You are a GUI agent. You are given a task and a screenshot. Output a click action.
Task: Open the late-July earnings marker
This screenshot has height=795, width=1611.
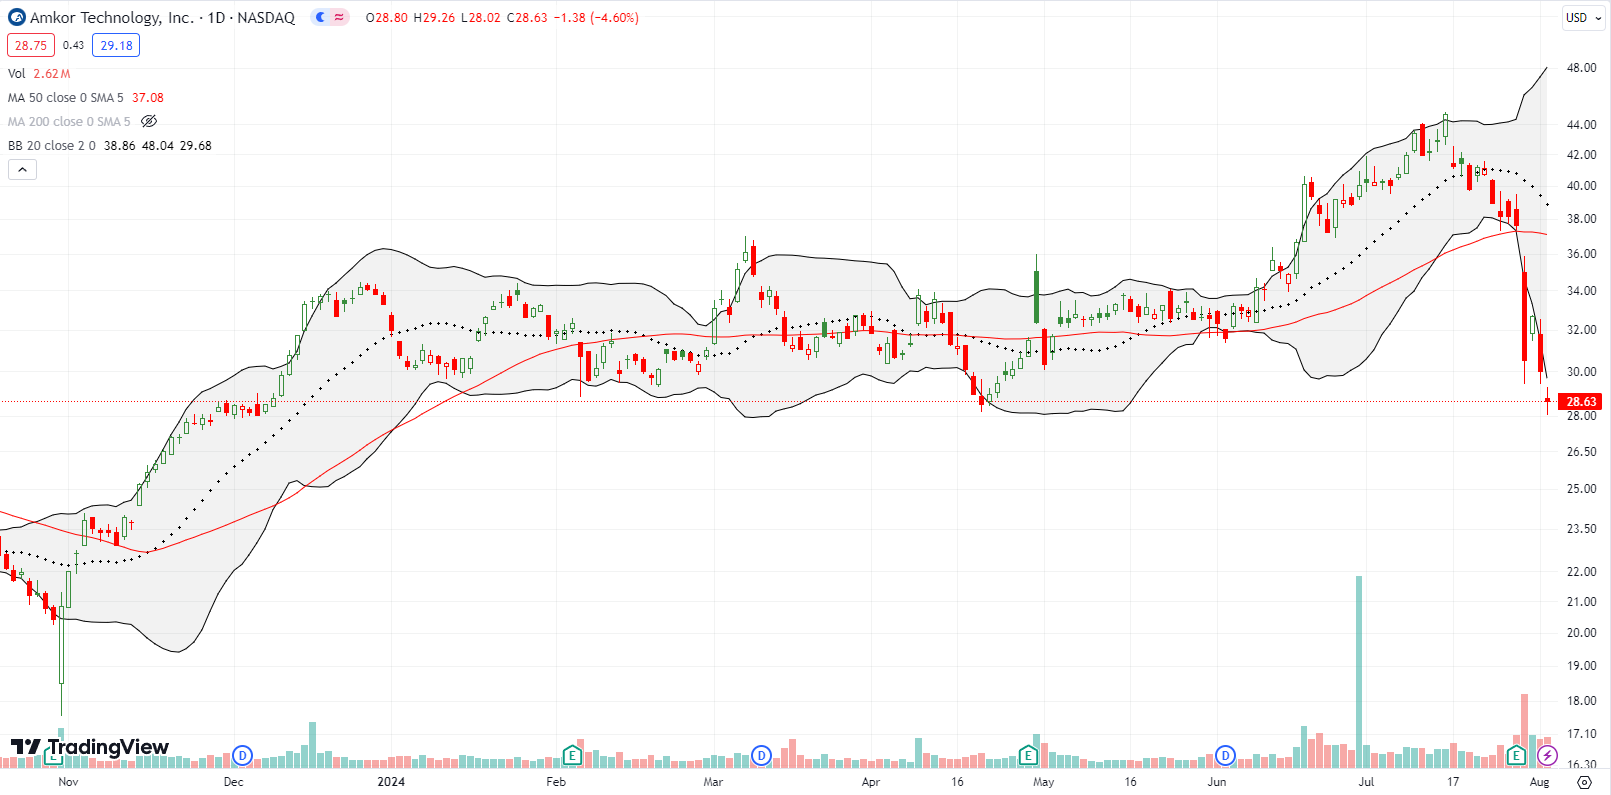click(x=1516, y=755)
